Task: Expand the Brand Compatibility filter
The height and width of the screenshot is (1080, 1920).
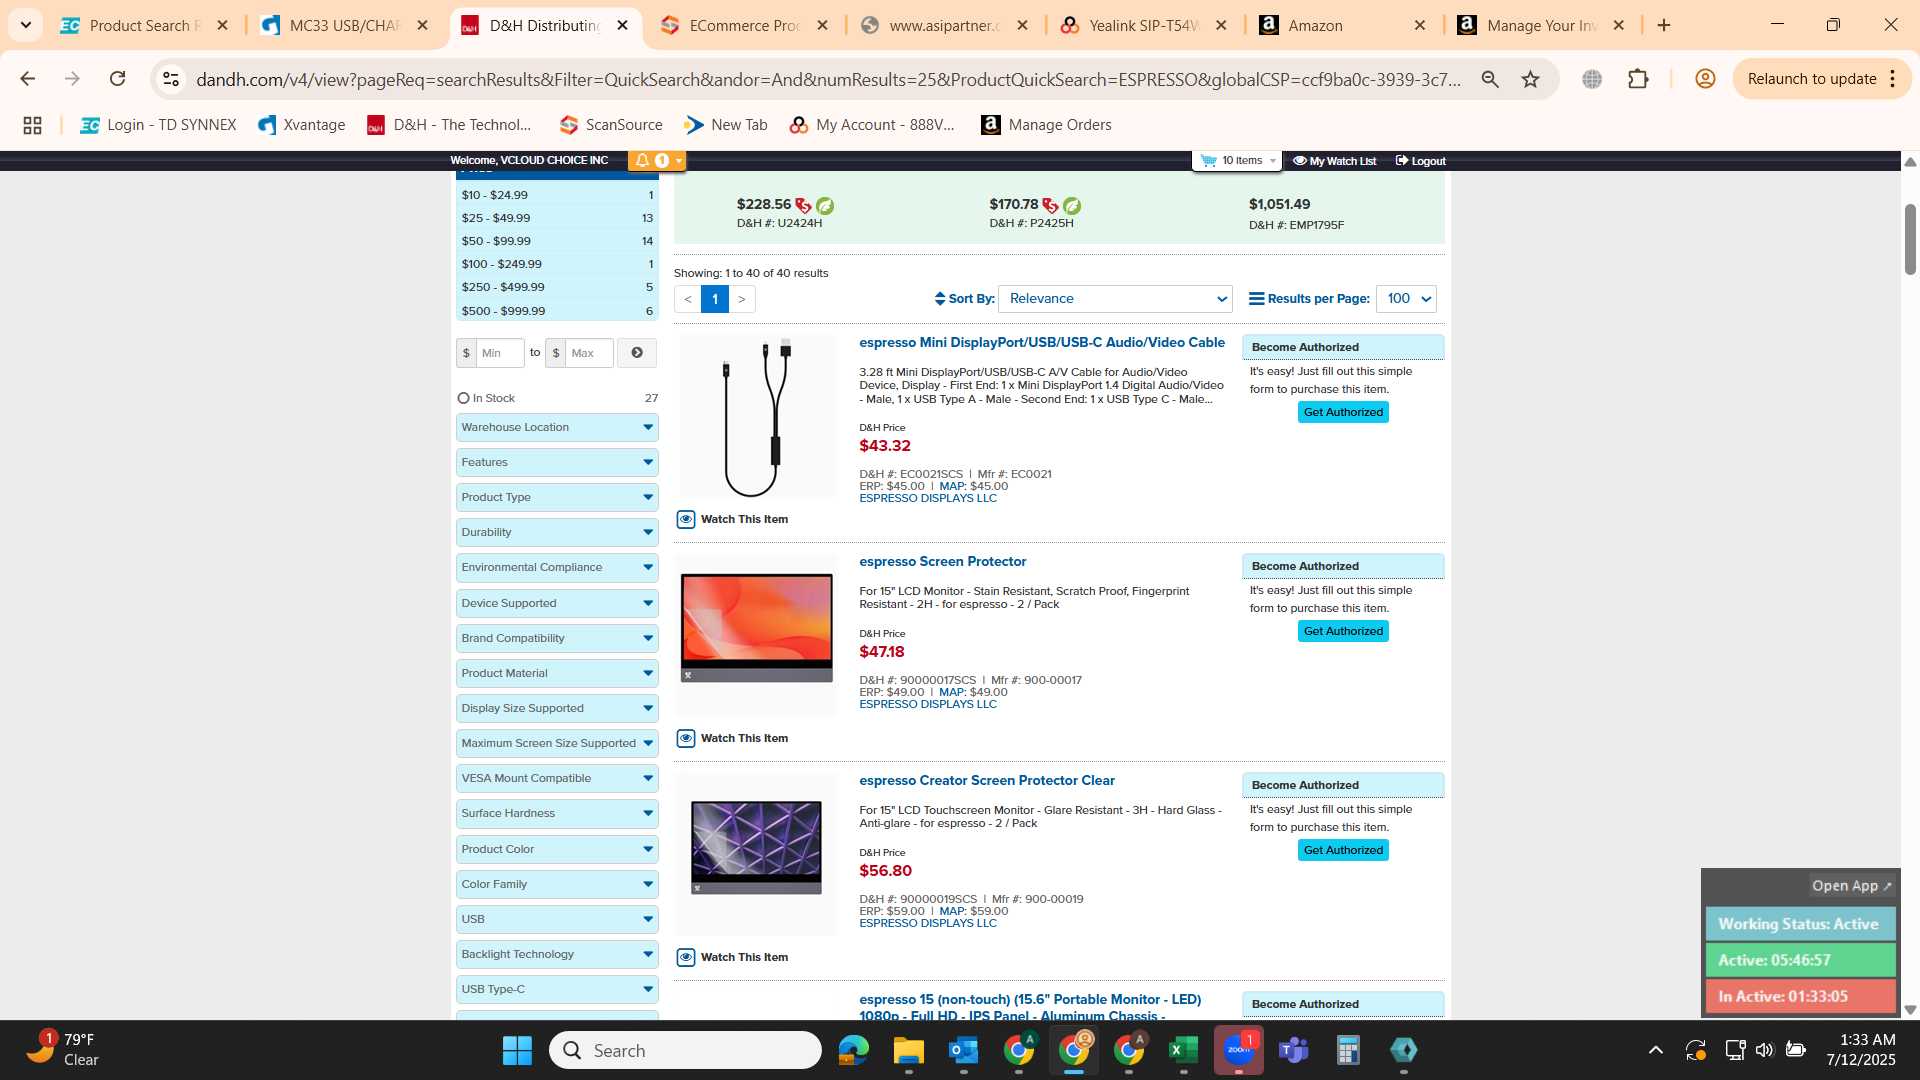Action: click(557, 638)
